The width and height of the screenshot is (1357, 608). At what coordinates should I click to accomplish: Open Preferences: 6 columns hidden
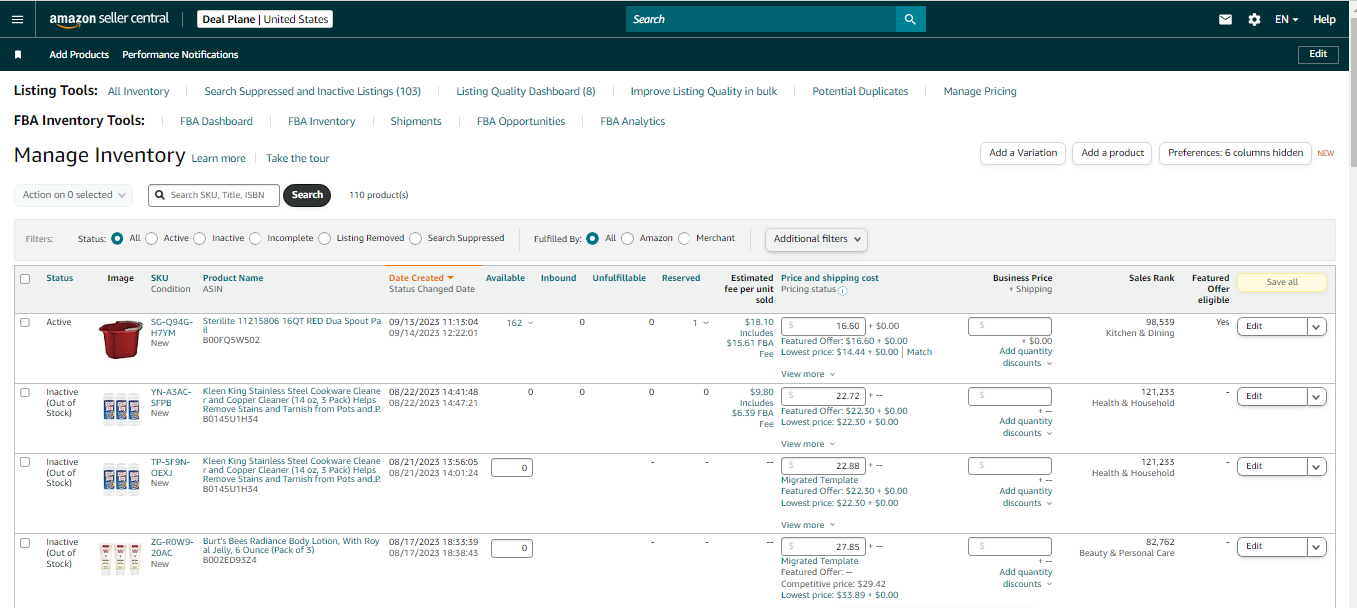[1235, 153]
